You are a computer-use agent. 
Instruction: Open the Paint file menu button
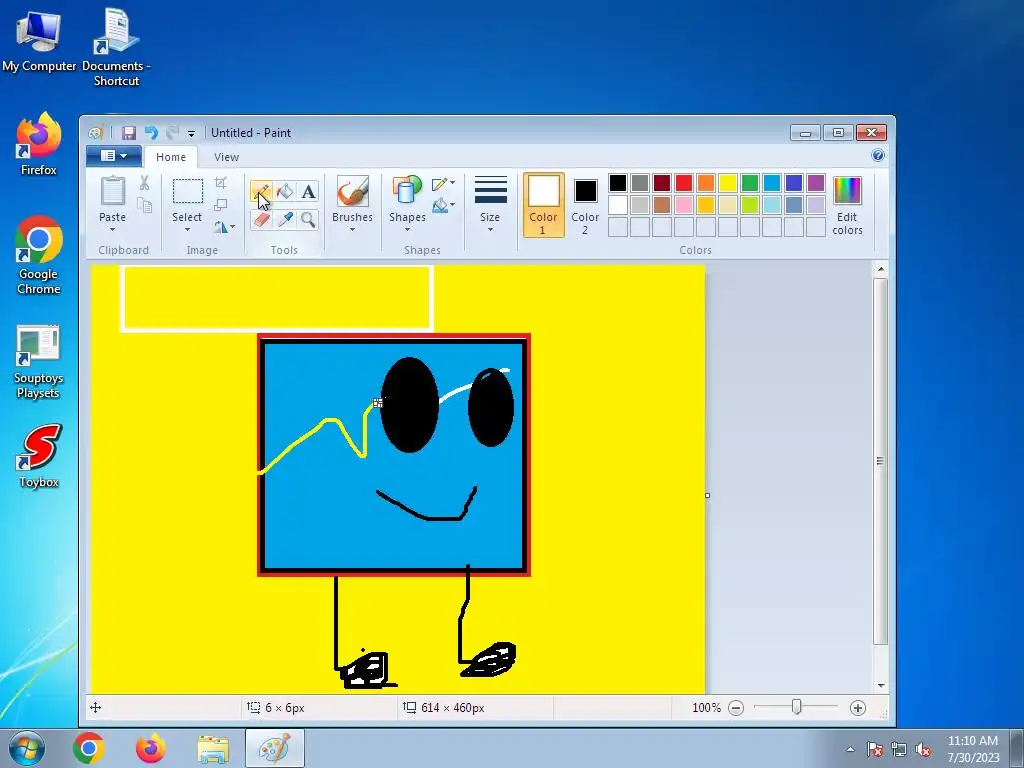coord(114,155)
